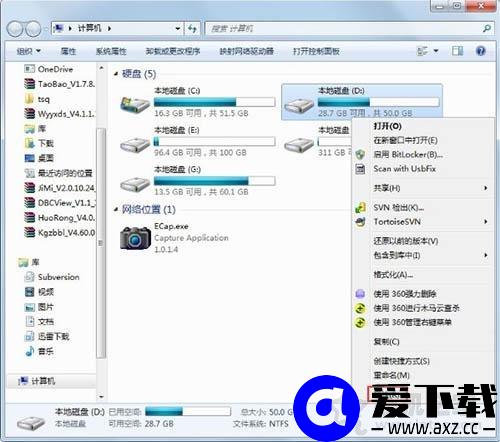Select 视频 videos library in sidebar
The height and width of the screenshot is (442, 500).
point(39,292)
